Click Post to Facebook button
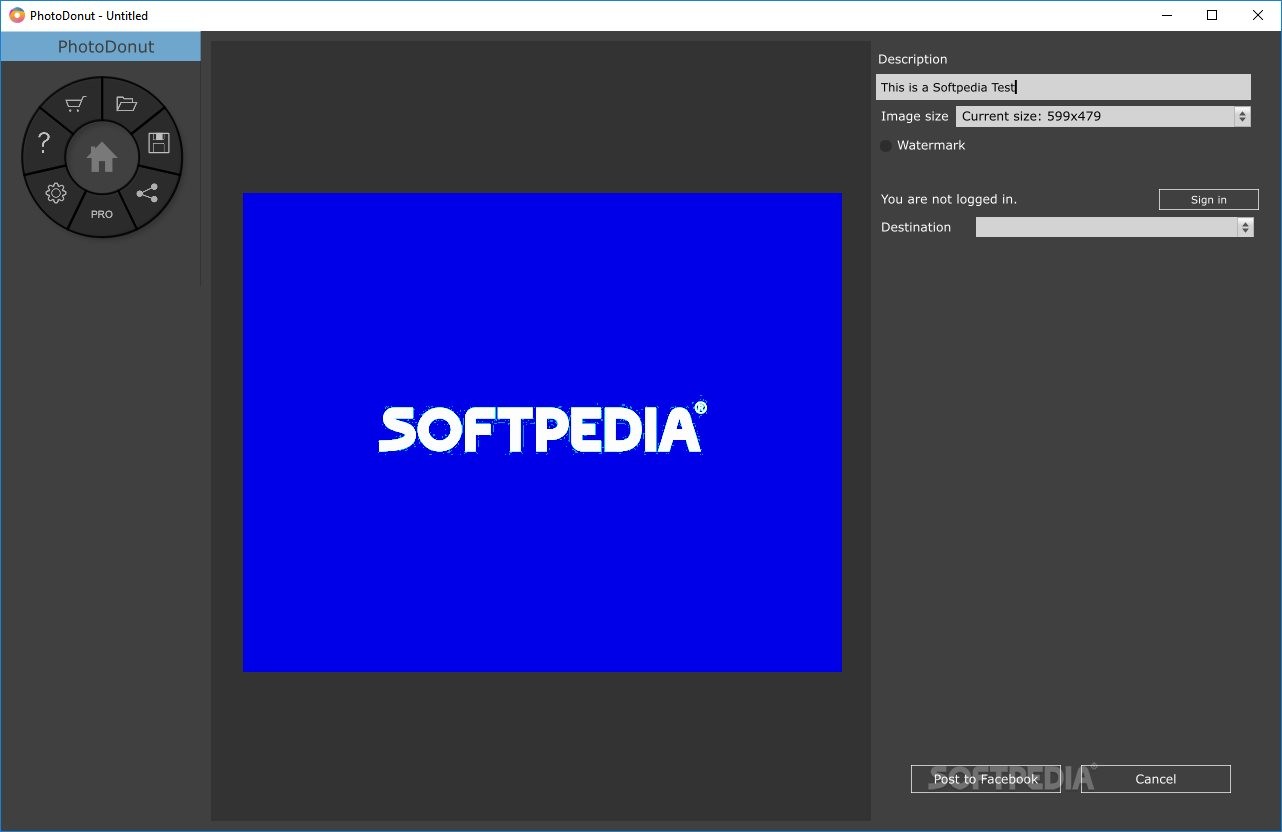 click(x=986, y=779)
